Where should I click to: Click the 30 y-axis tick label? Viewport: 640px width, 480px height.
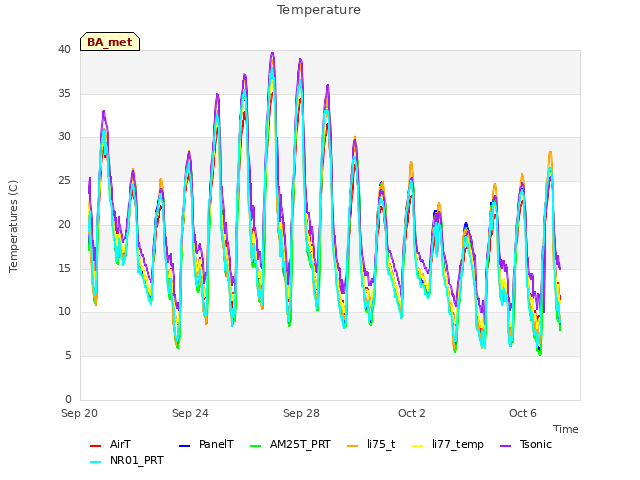(64, 137)
